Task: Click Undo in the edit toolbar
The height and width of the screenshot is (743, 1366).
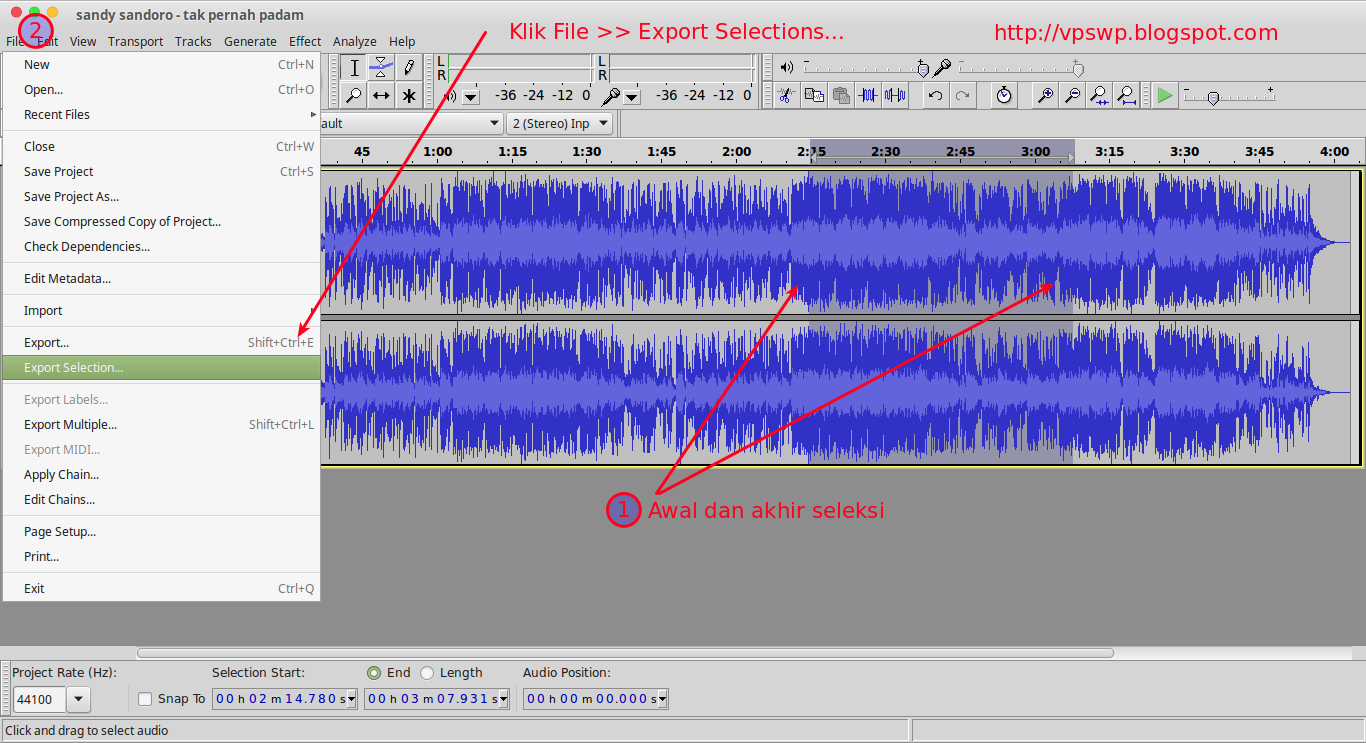Action: pyautogui.click(x=935, y=95)
